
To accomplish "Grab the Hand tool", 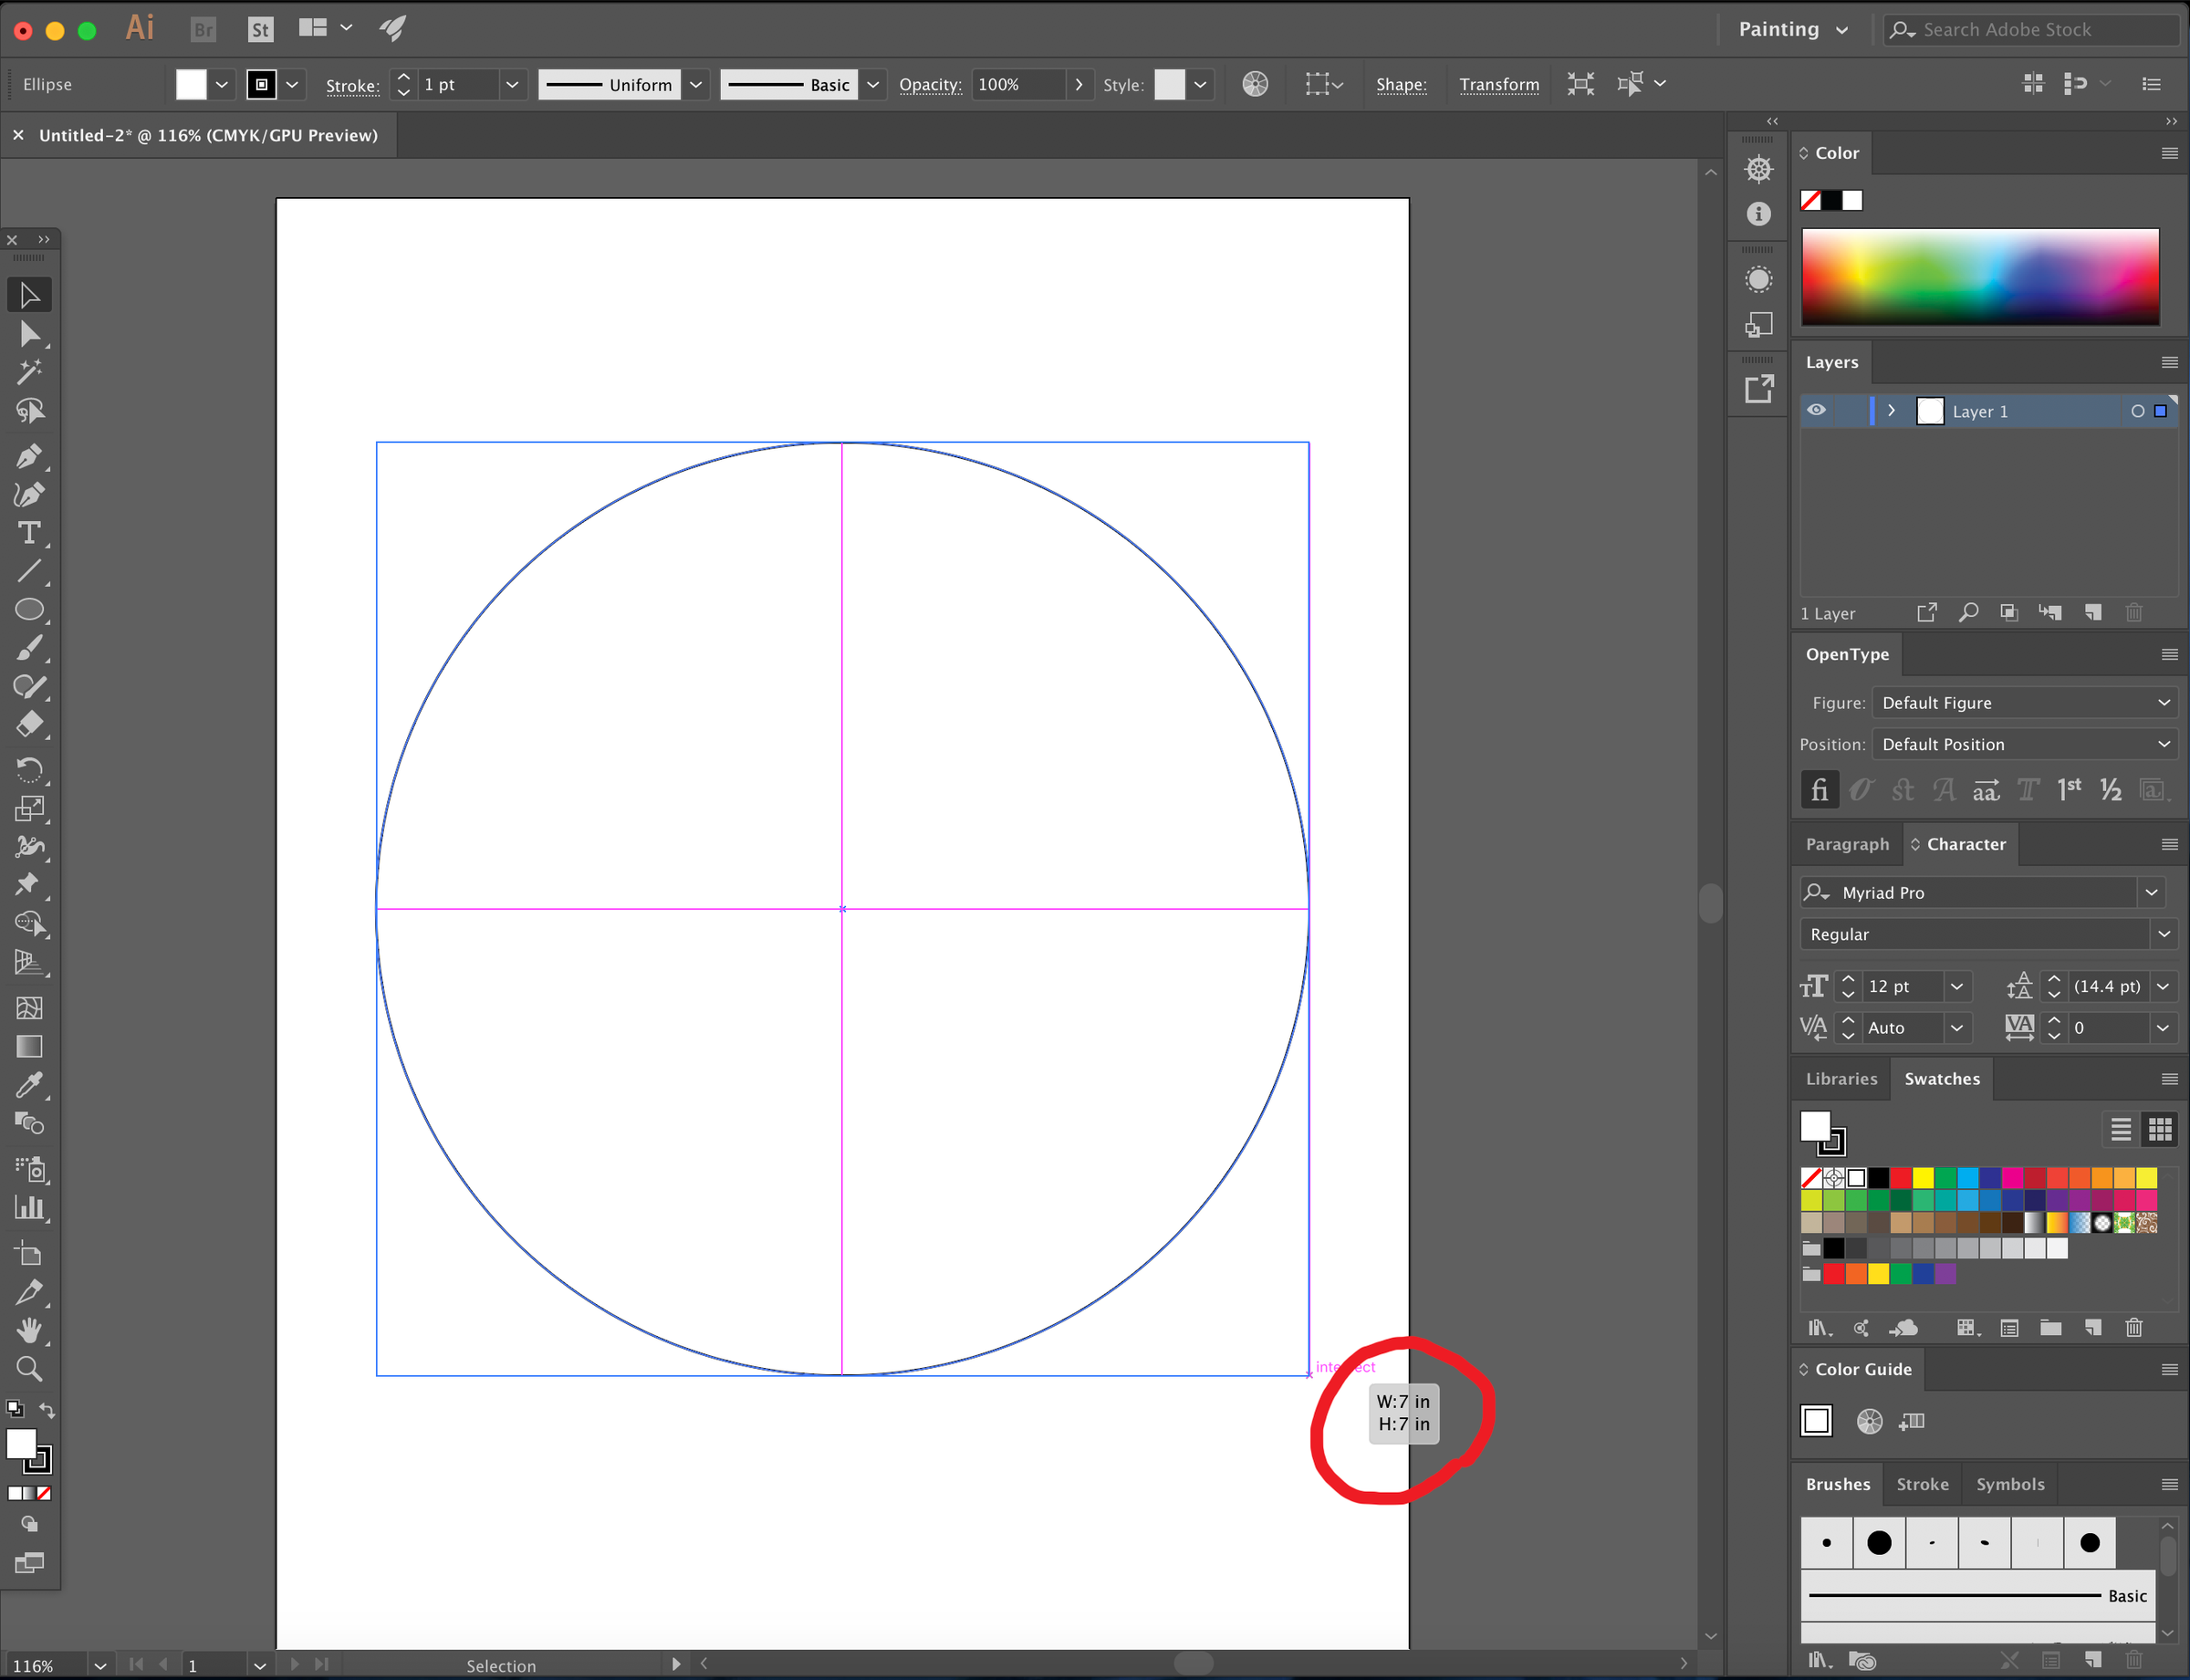I will 29,1330.
